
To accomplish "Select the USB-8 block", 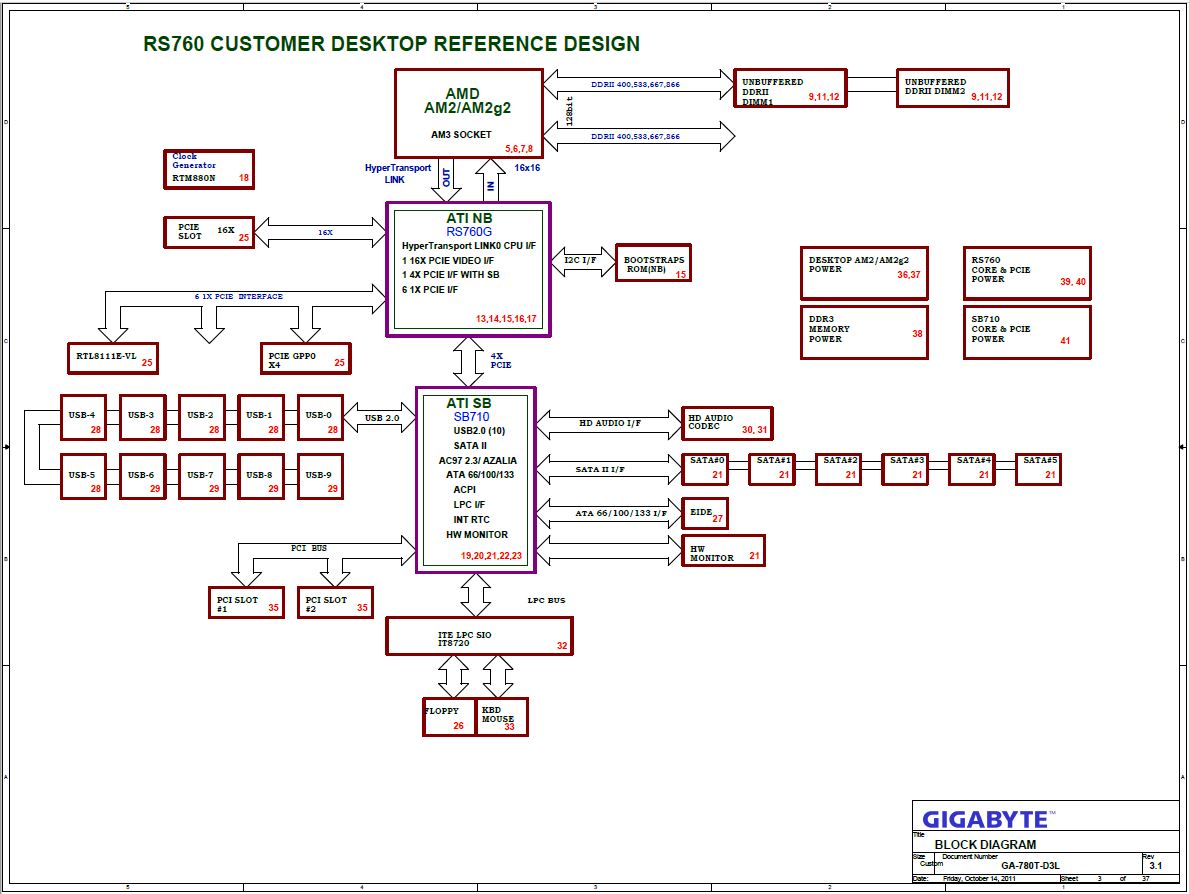I will (261, 476).
